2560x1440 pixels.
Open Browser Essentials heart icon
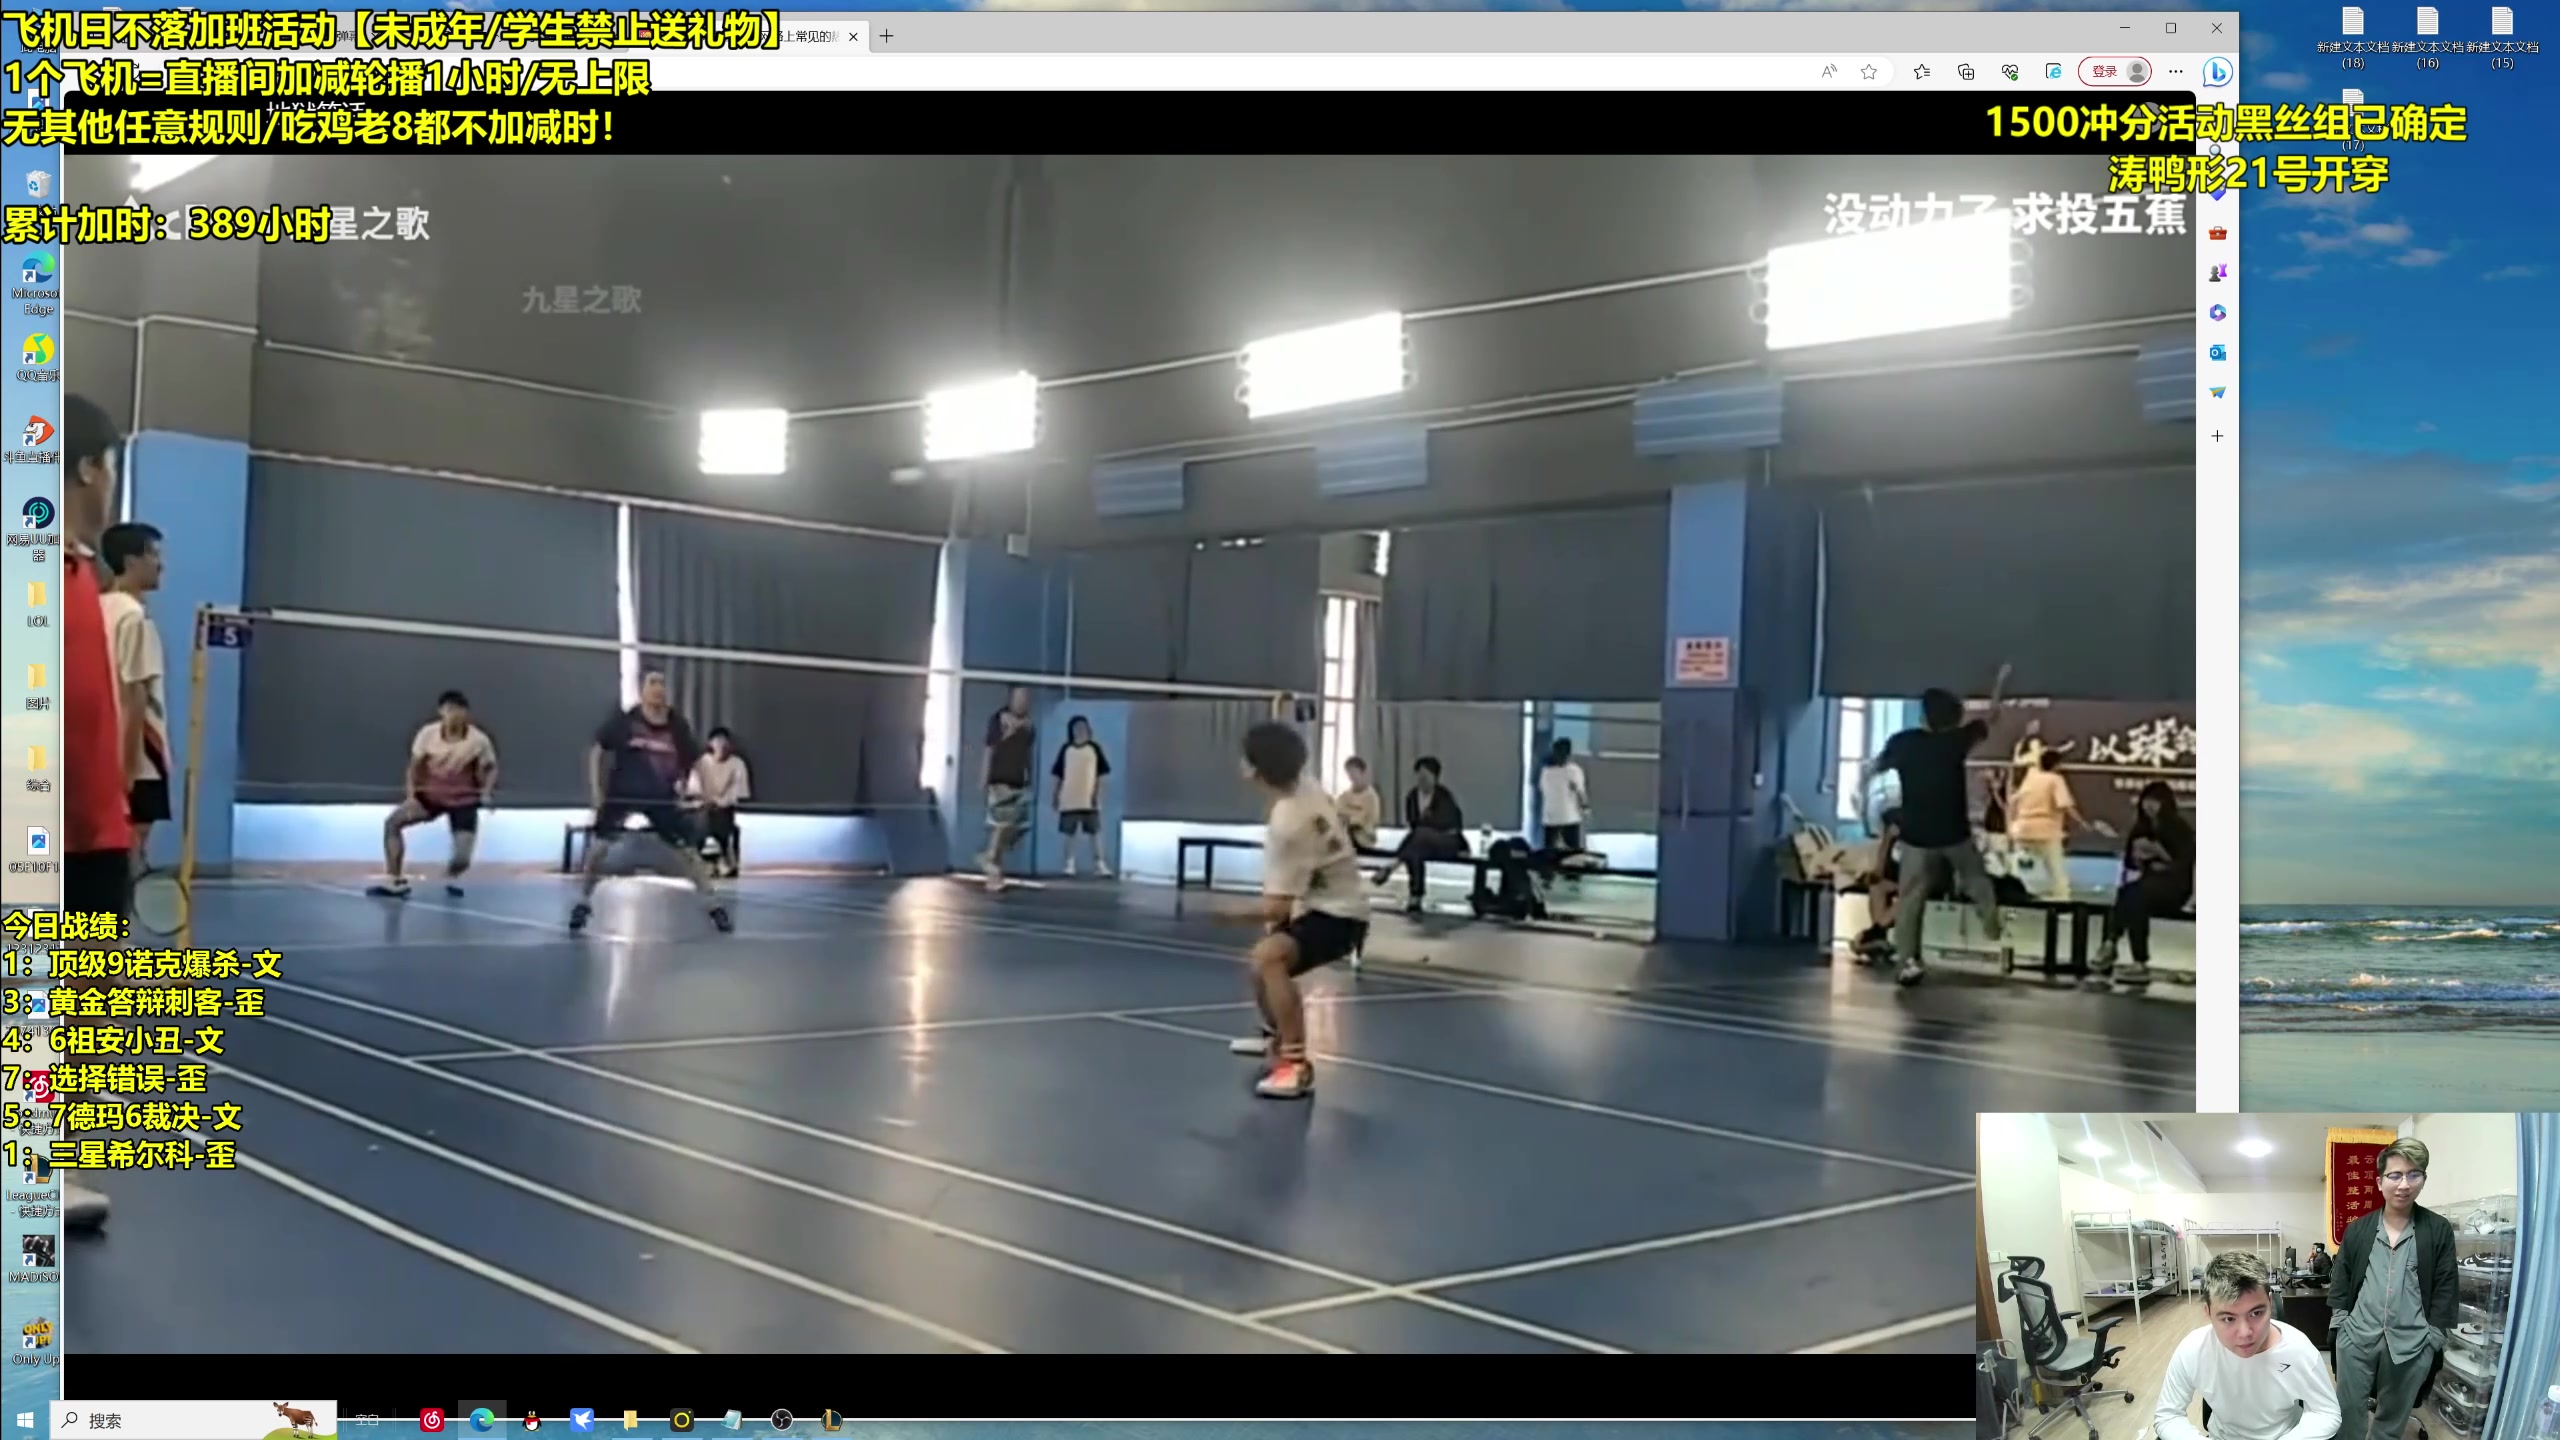(x=2010, y=72)
